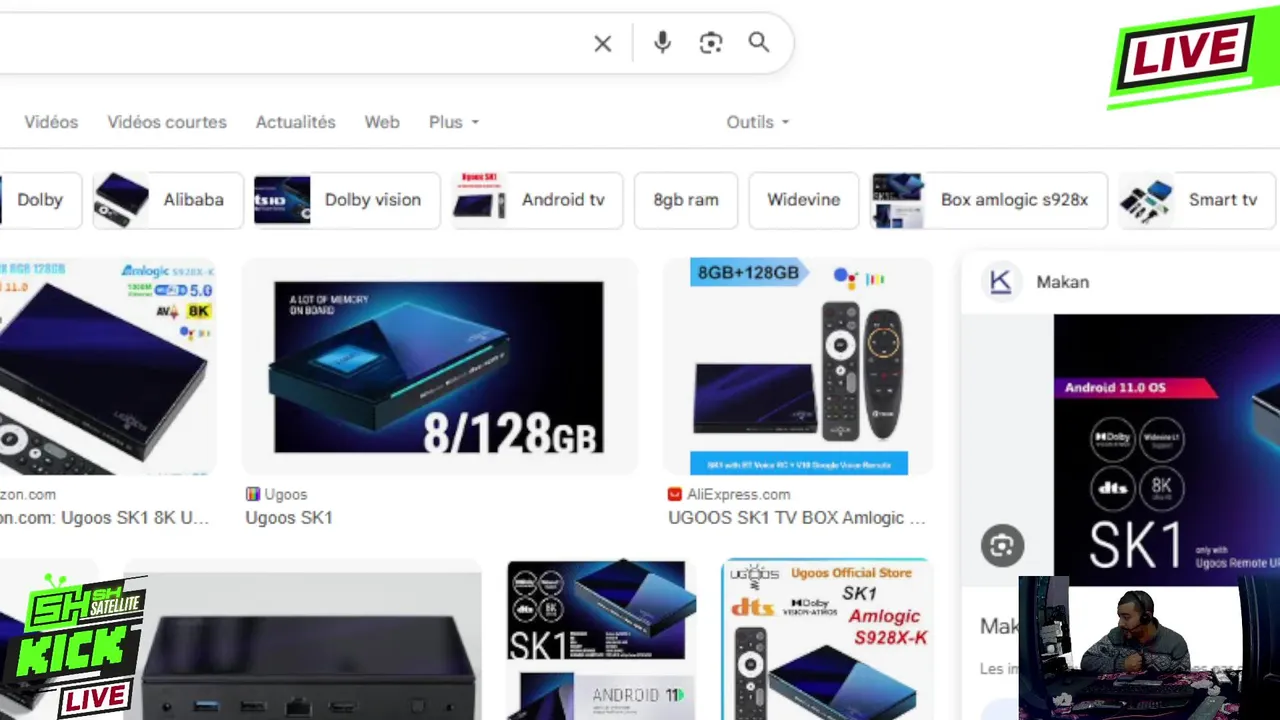Open the Makan source name

click(1062, 282)
